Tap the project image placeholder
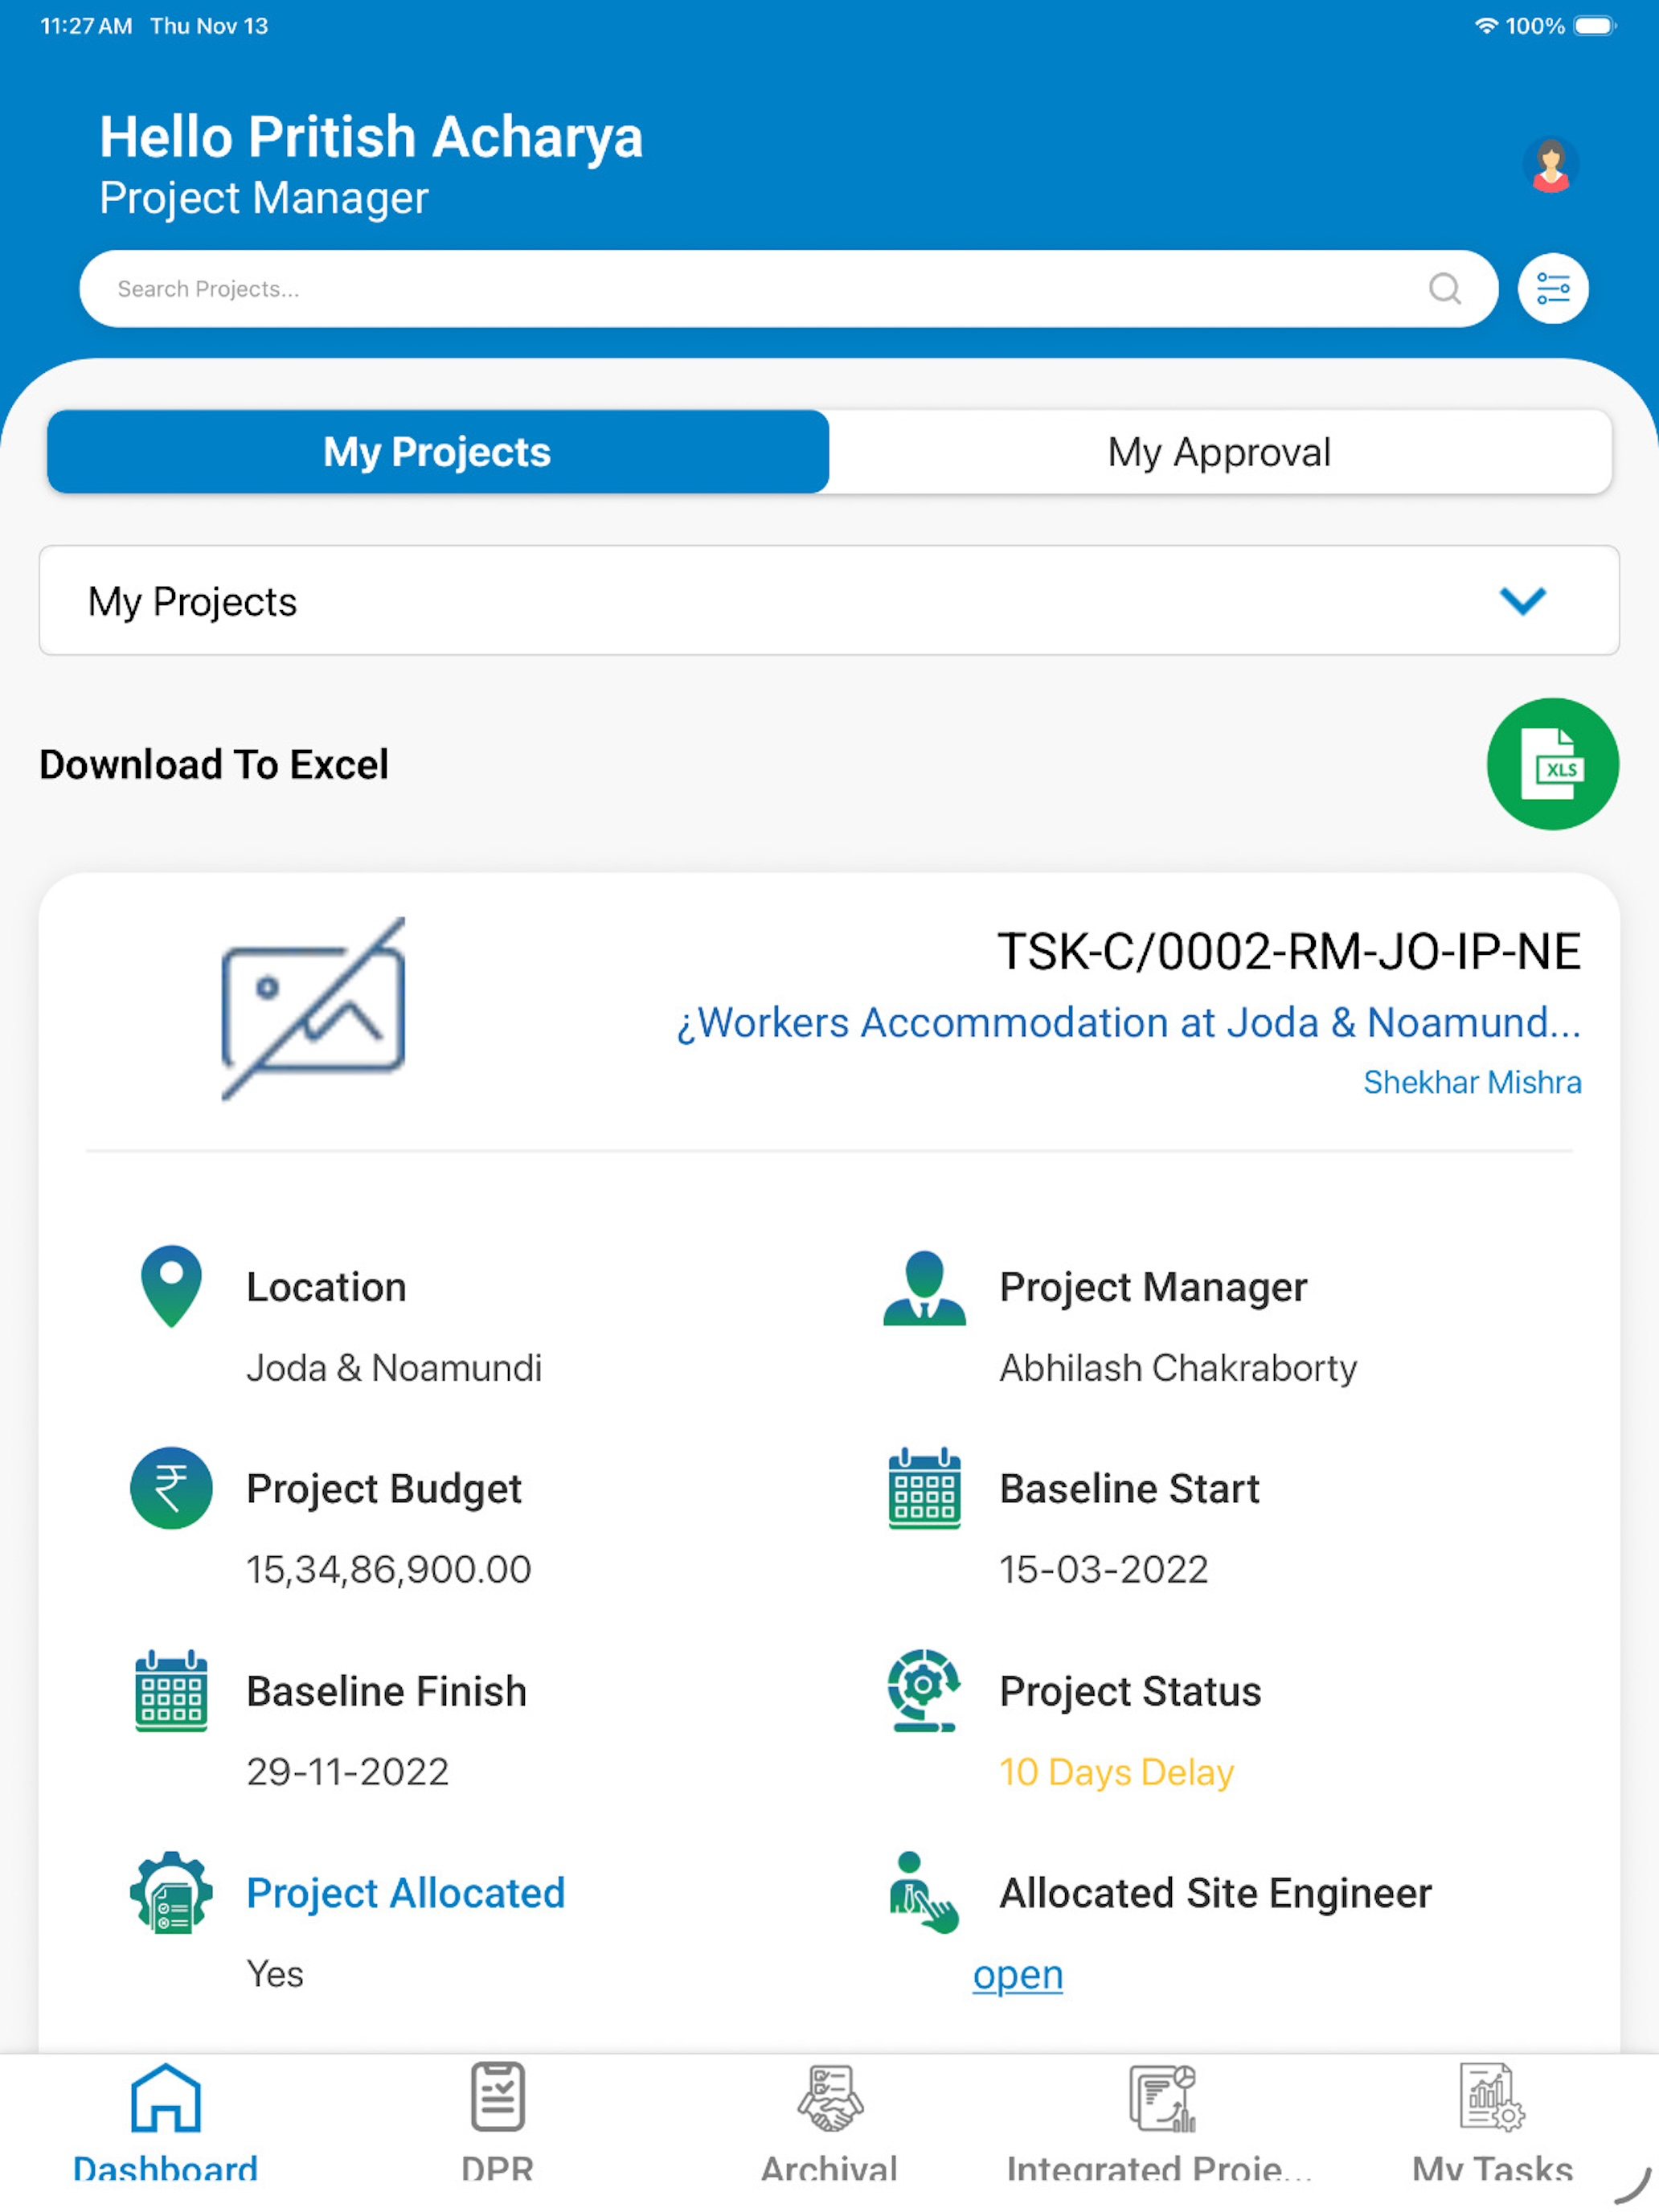The image size is (1659, 2212). (x=313, y=1009)
